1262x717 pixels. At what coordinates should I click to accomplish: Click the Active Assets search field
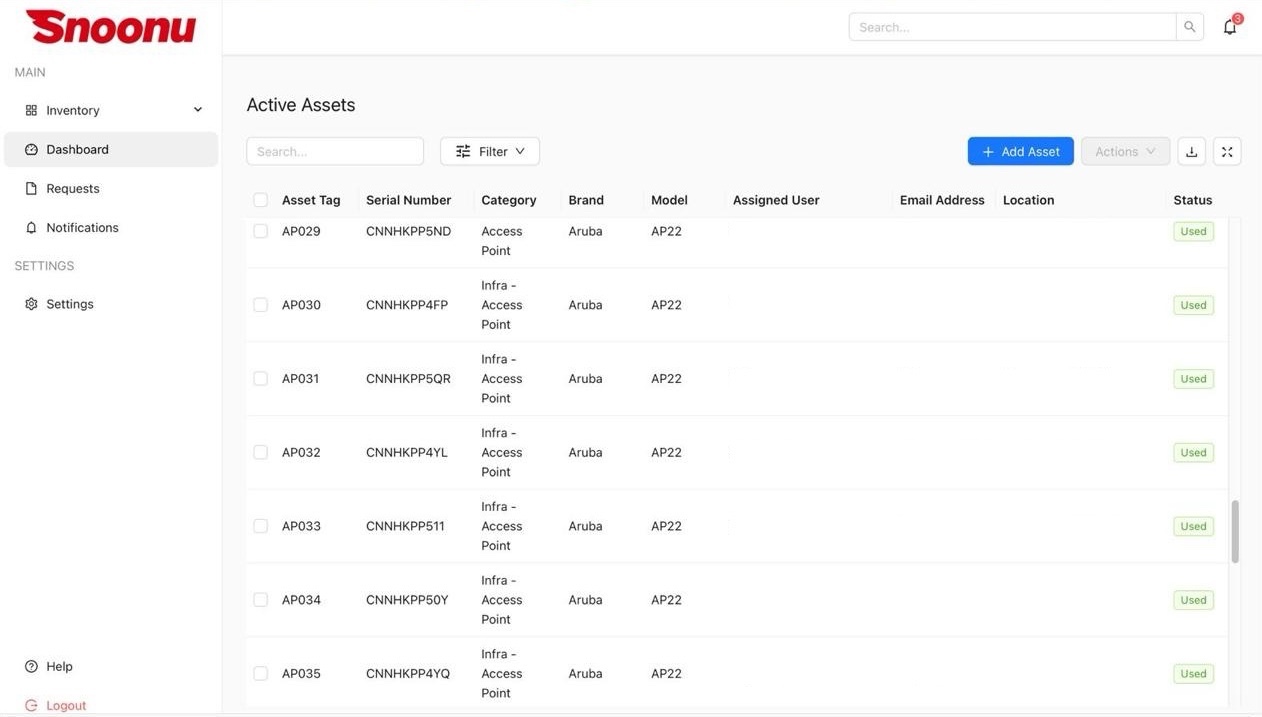[335, 152]
